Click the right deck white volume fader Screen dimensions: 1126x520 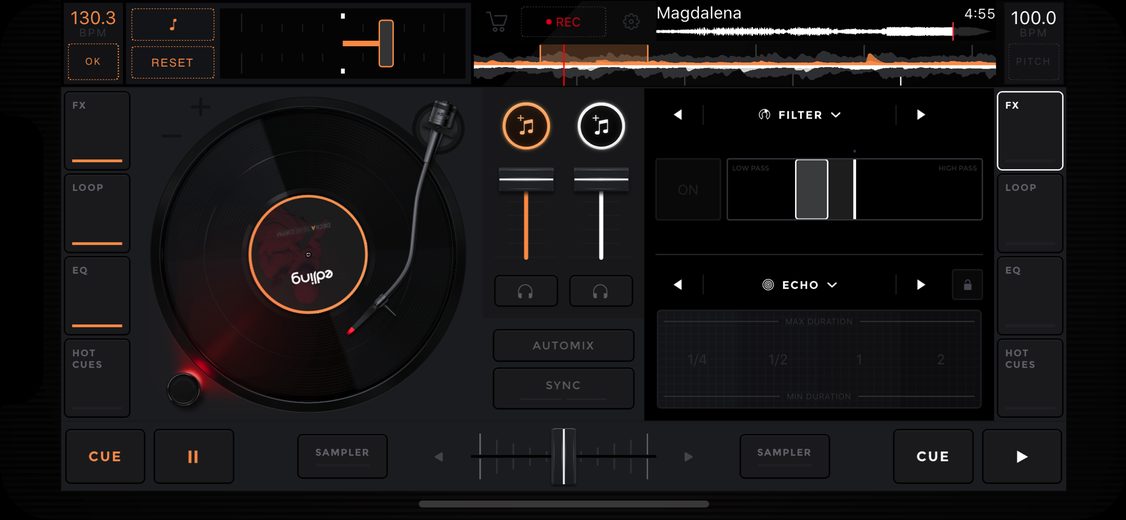pyautogui.click(x=601, y=179)
